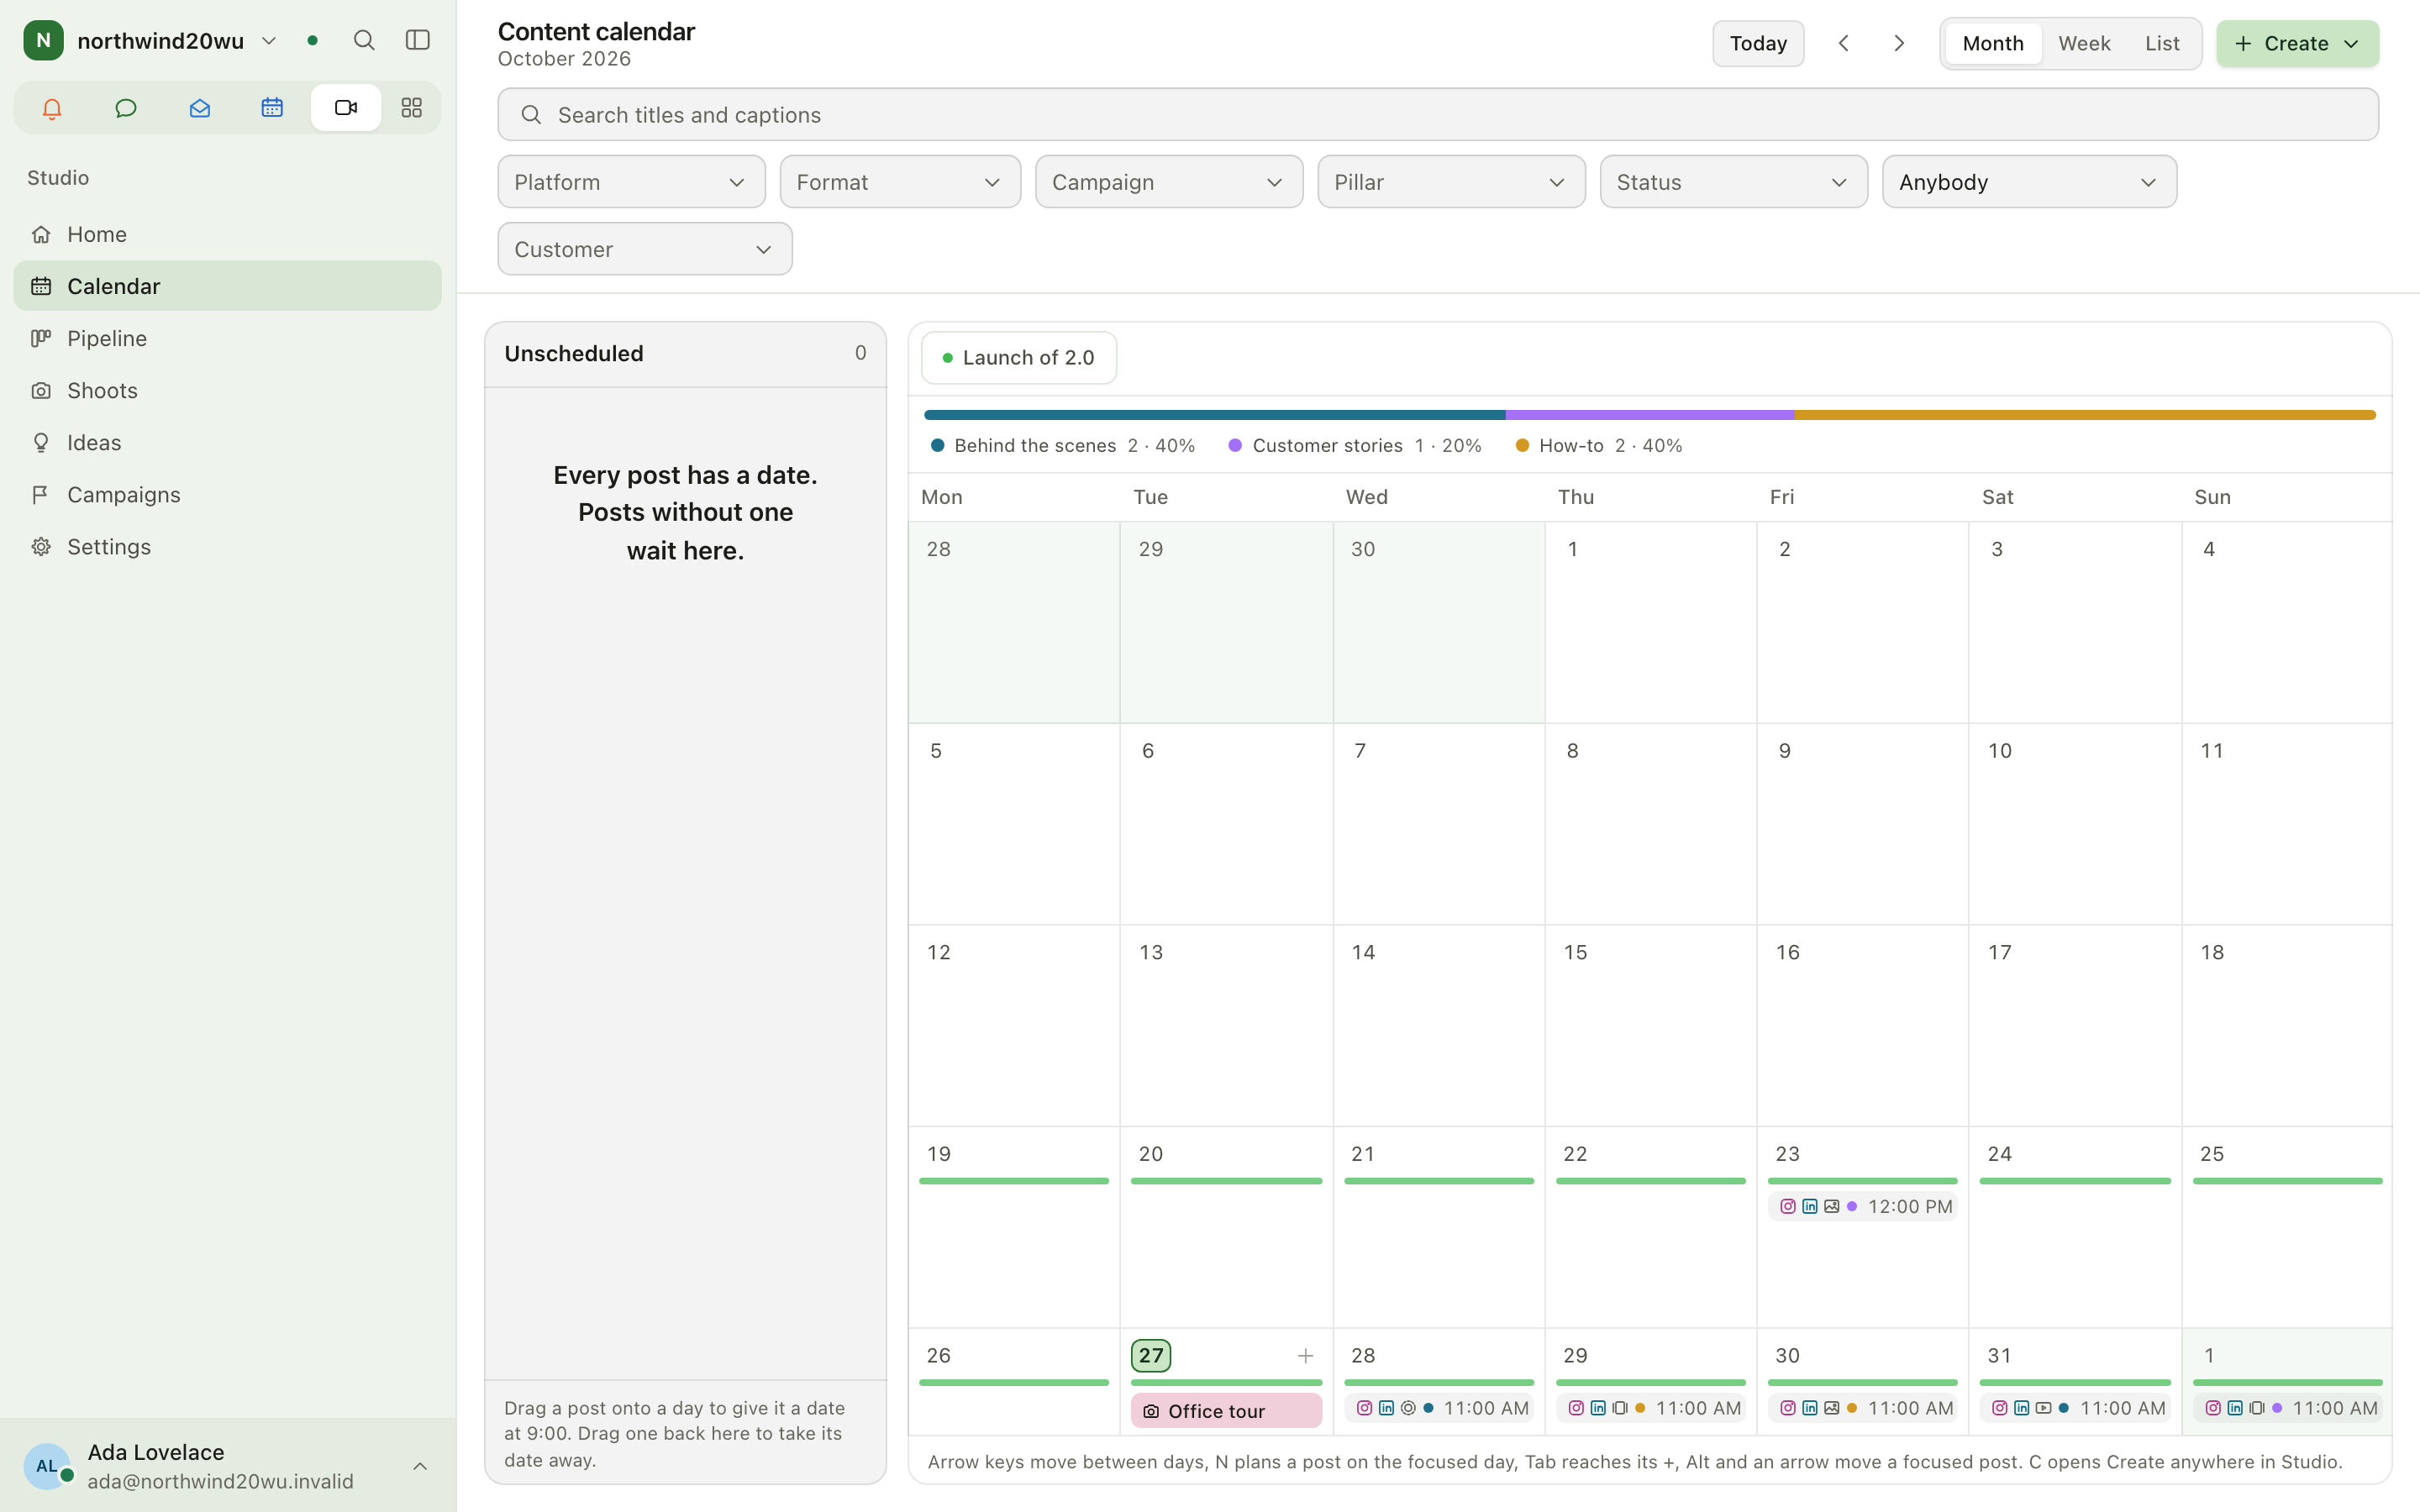Open the Office tour shoot on 27

pyautogui.click(x=1226, y=1411)
